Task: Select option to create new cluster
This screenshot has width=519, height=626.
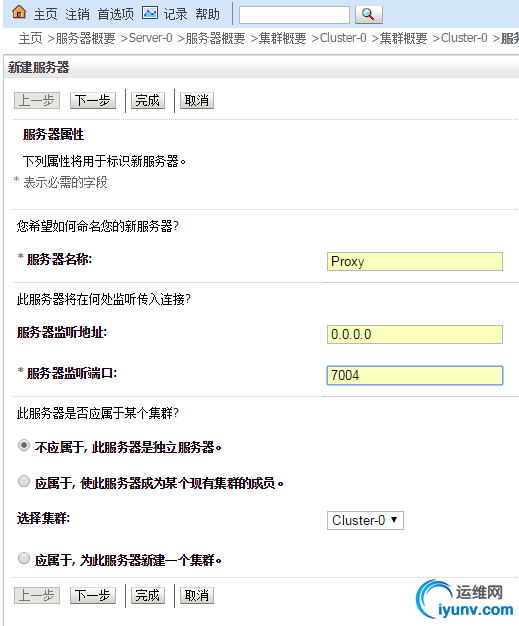Action: tap(24, 558)
